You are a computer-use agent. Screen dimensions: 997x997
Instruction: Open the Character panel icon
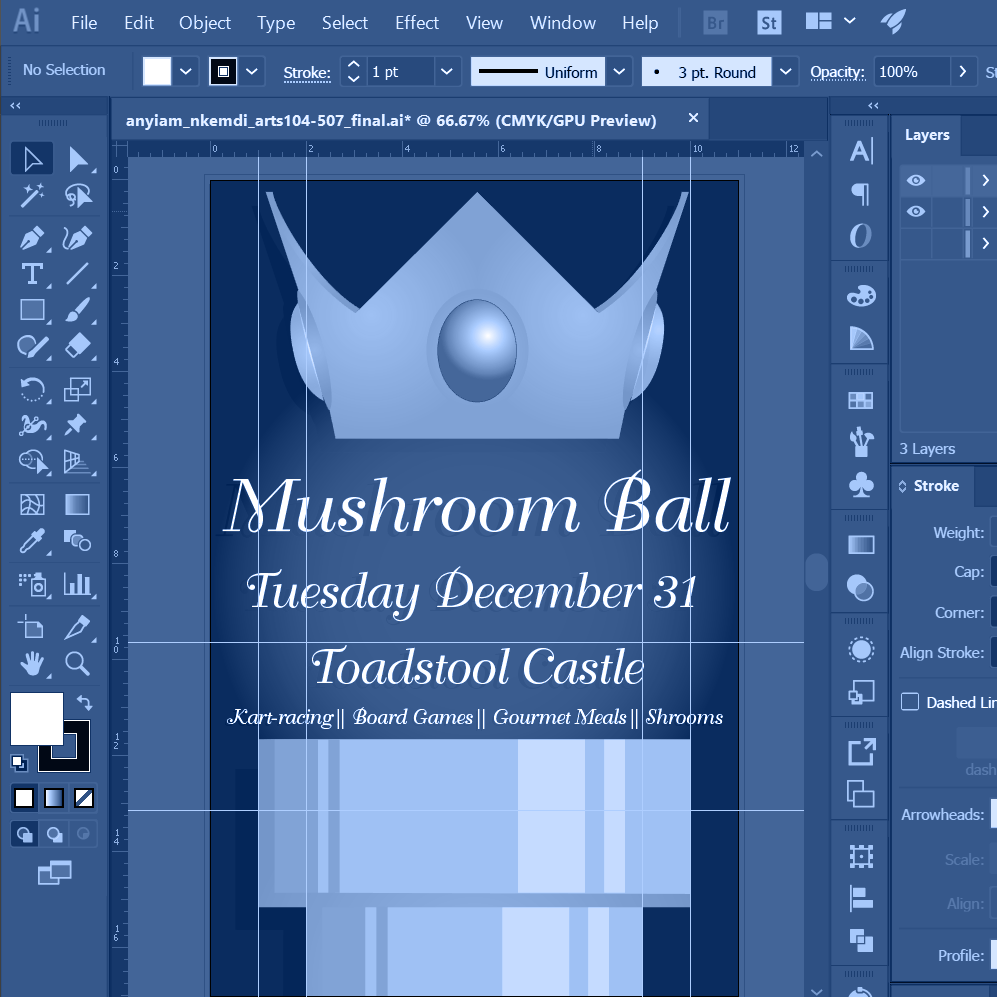[x=861, y=151]
